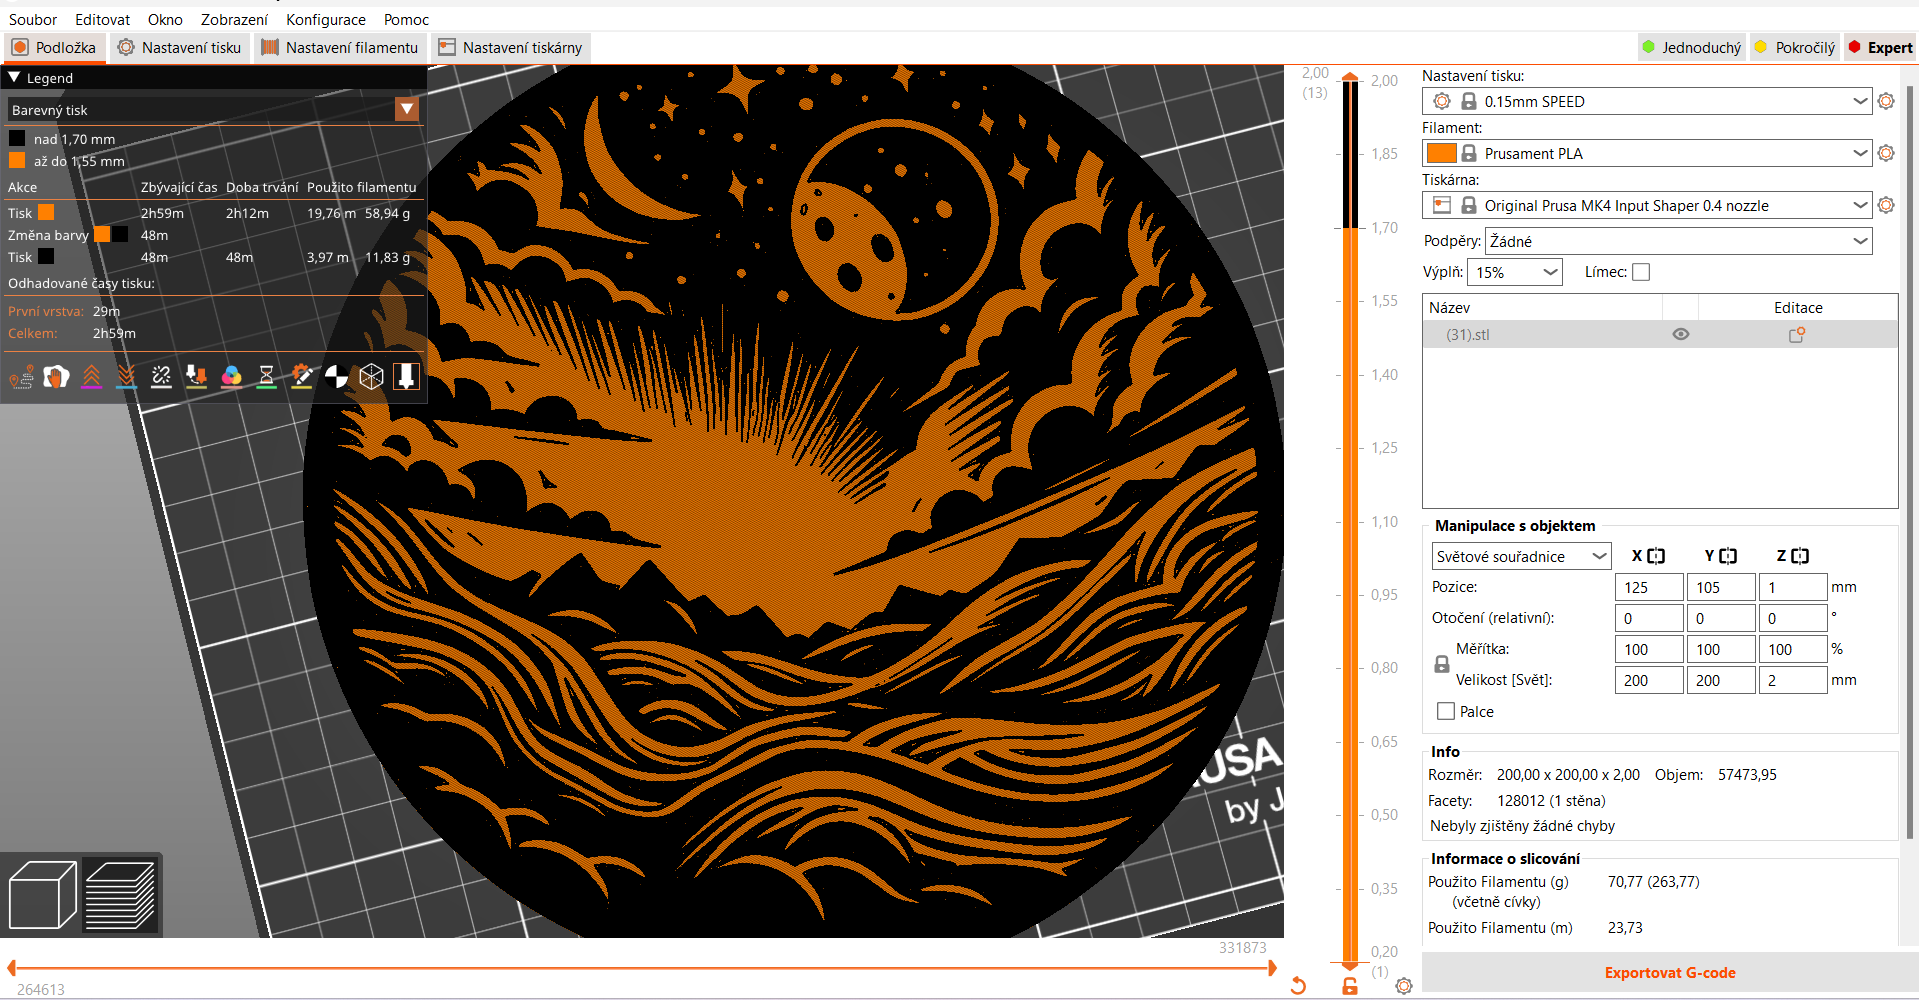
Task: Click Exportovat G-code button
Action: tap(1670, 972)
